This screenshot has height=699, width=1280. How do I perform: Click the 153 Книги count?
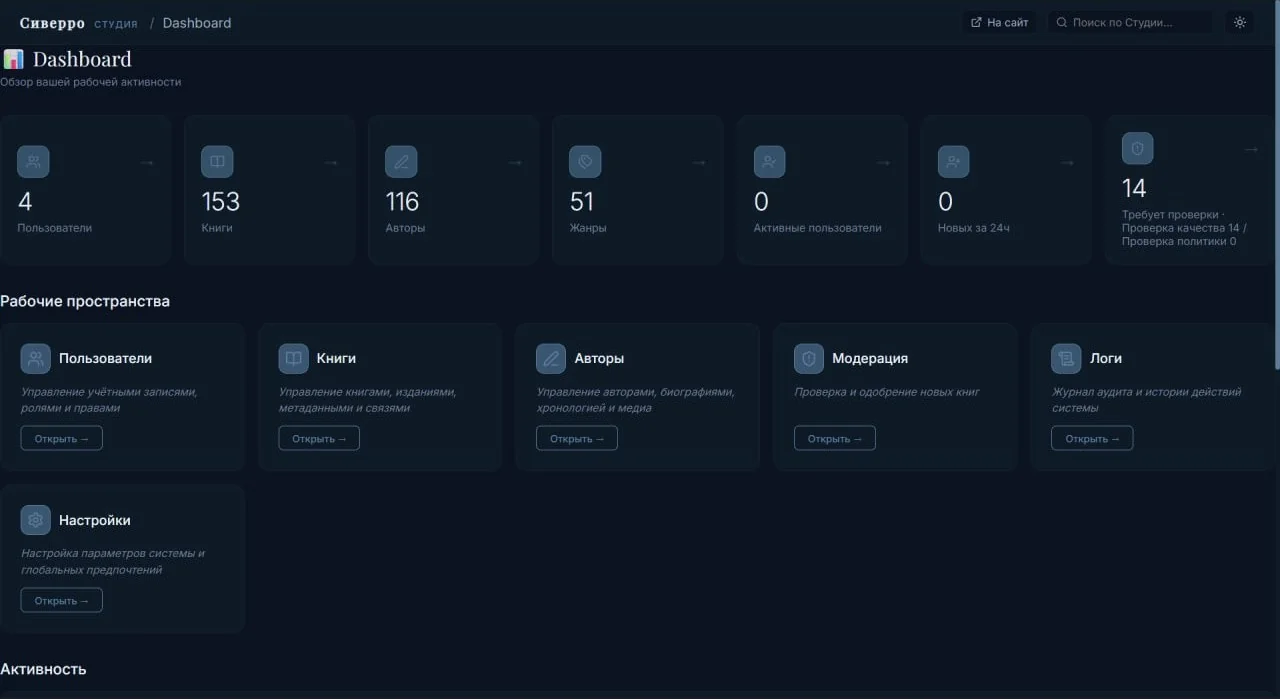coord(221,202)
